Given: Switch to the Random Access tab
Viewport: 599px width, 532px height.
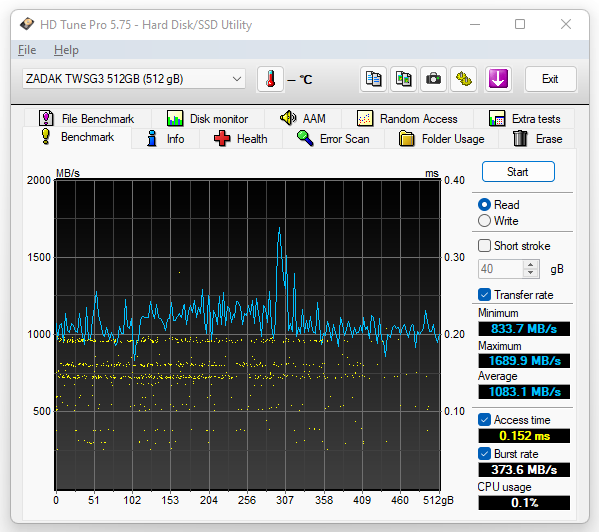Looking at the screenshot, I should pos(407,119).
